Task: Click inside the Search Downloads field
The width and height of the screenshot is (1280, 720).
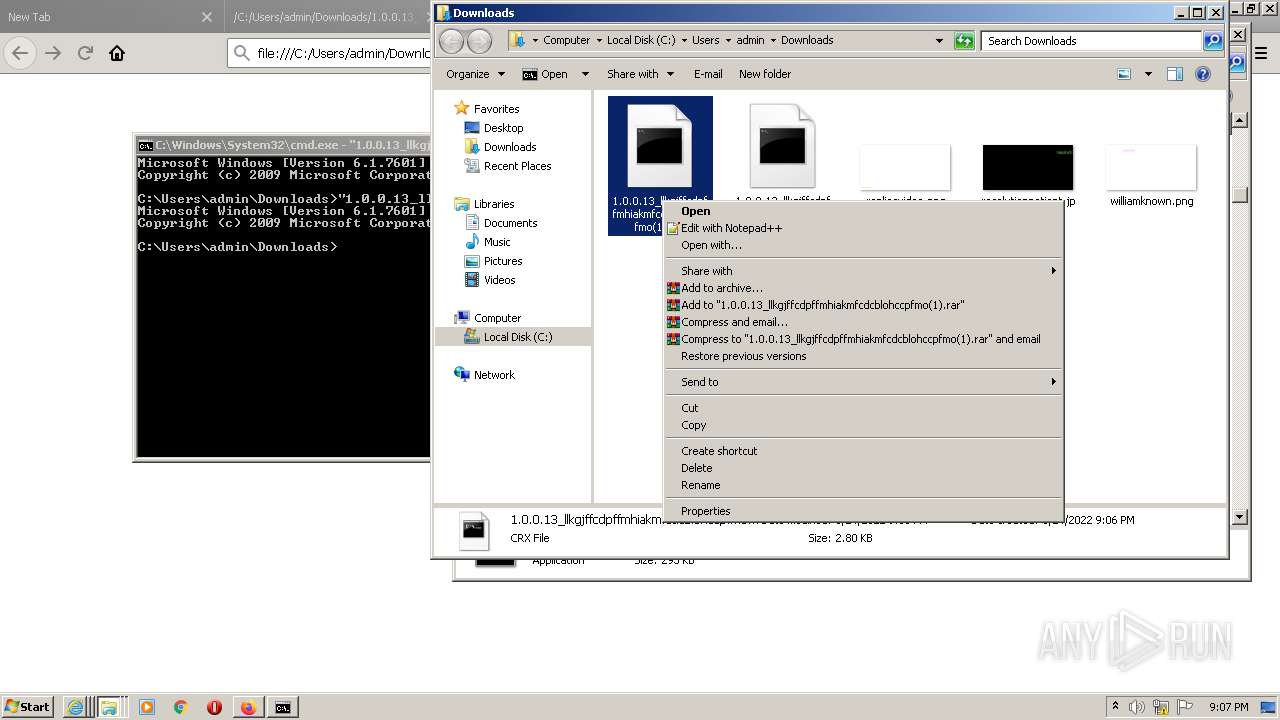Action: pyautogui.click(x=1093, y=41)
